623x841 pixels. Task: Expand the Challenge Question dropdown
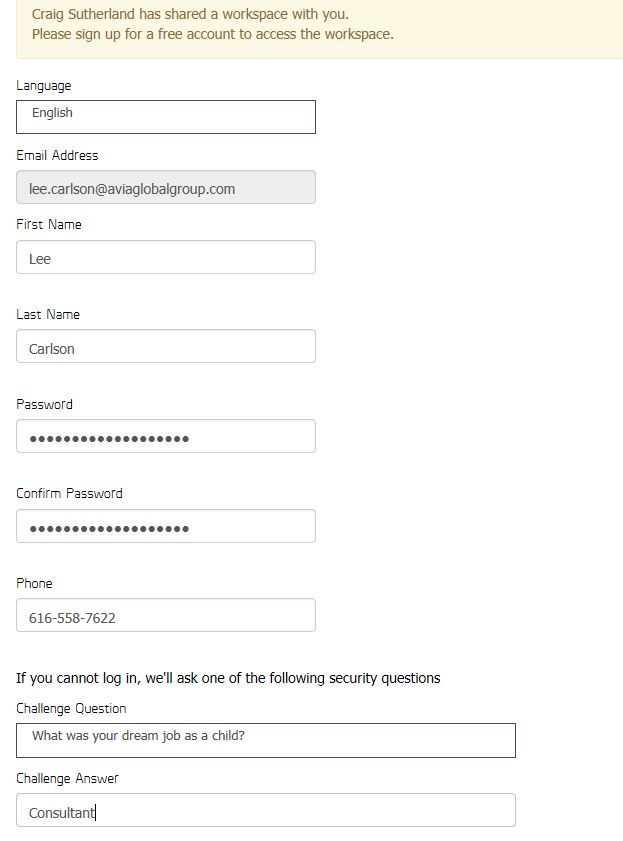tap(266, 740)
